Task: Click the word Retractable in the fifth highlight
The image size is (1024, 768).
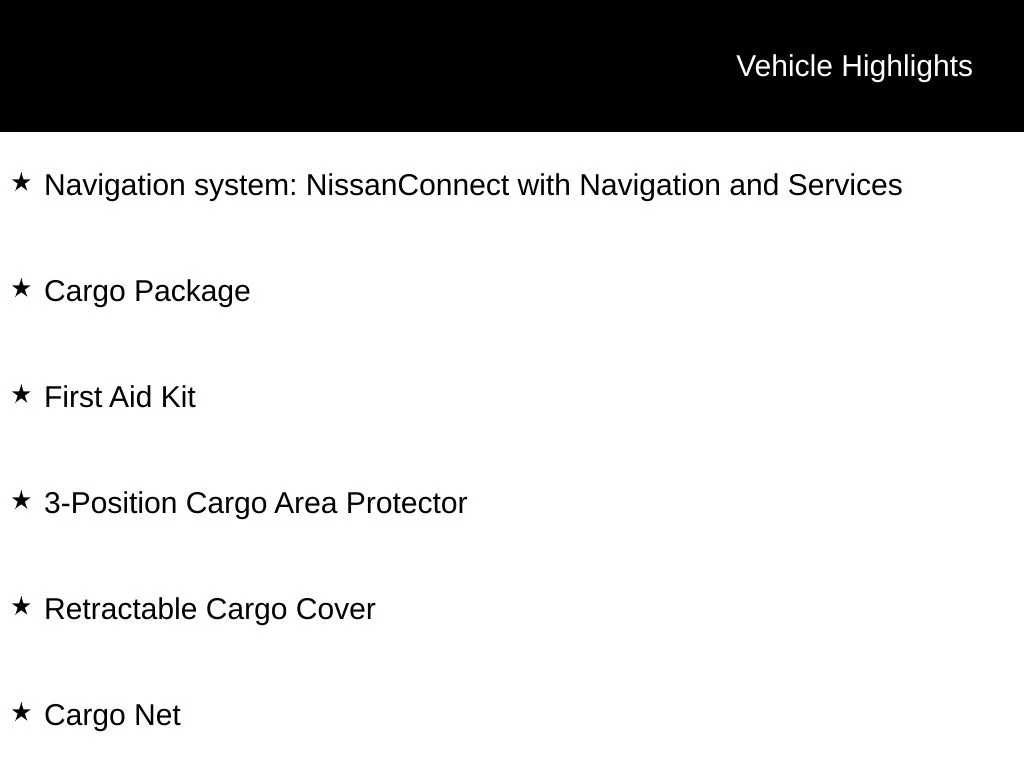Action: pos(121,609)
